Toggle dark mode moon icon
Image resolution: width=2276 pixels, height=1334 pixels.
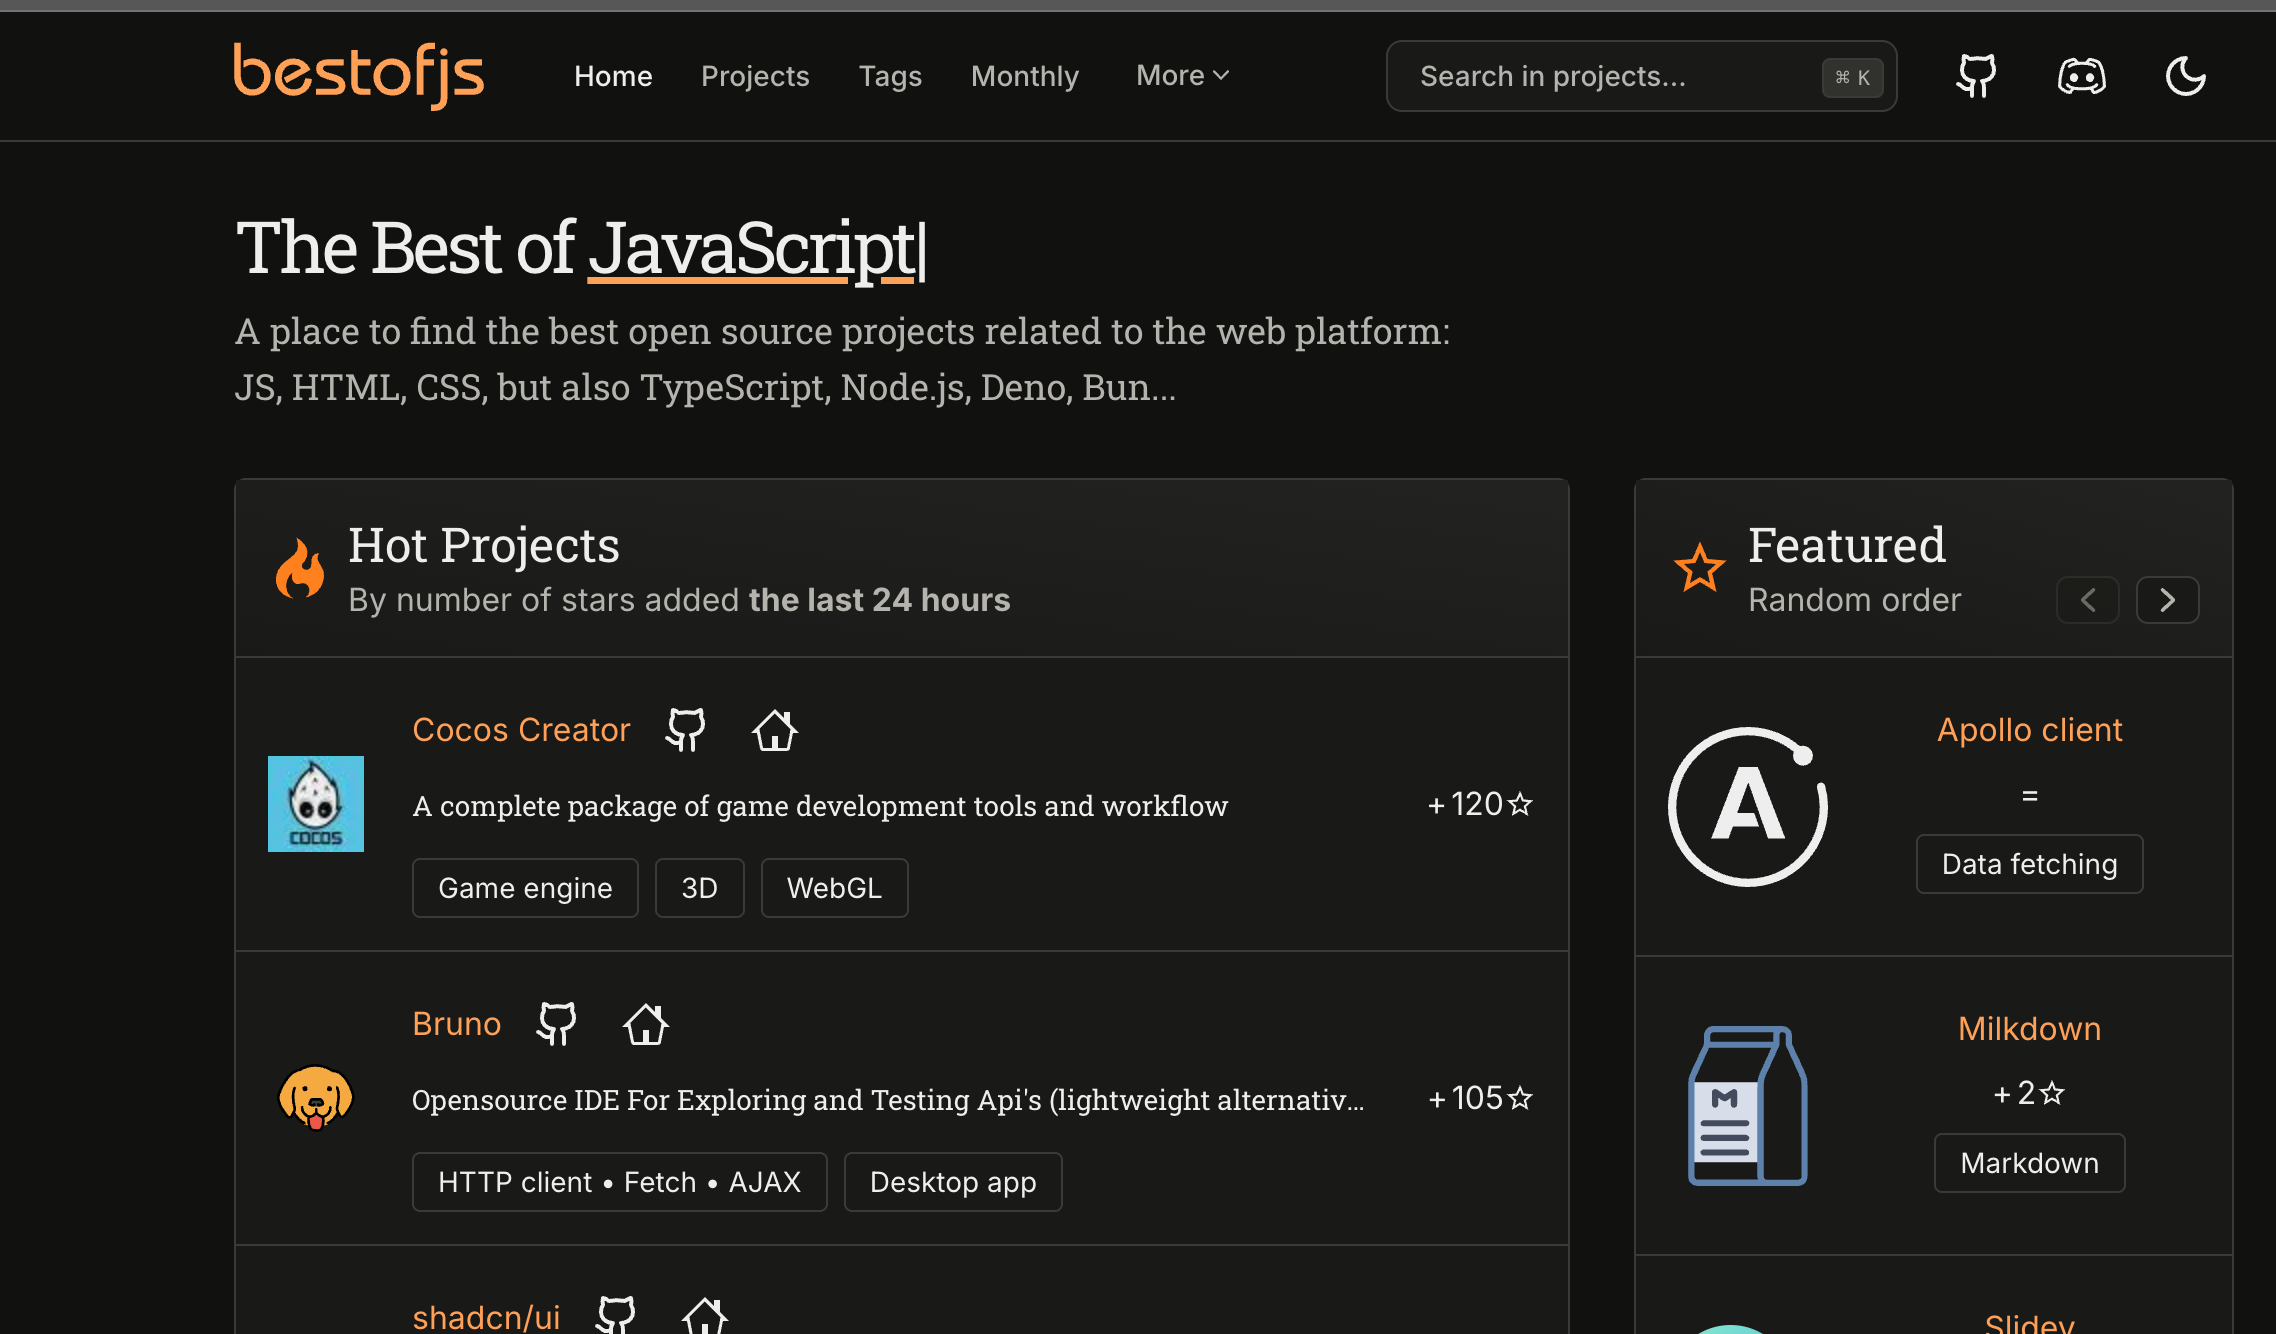tap(2185, 76)
